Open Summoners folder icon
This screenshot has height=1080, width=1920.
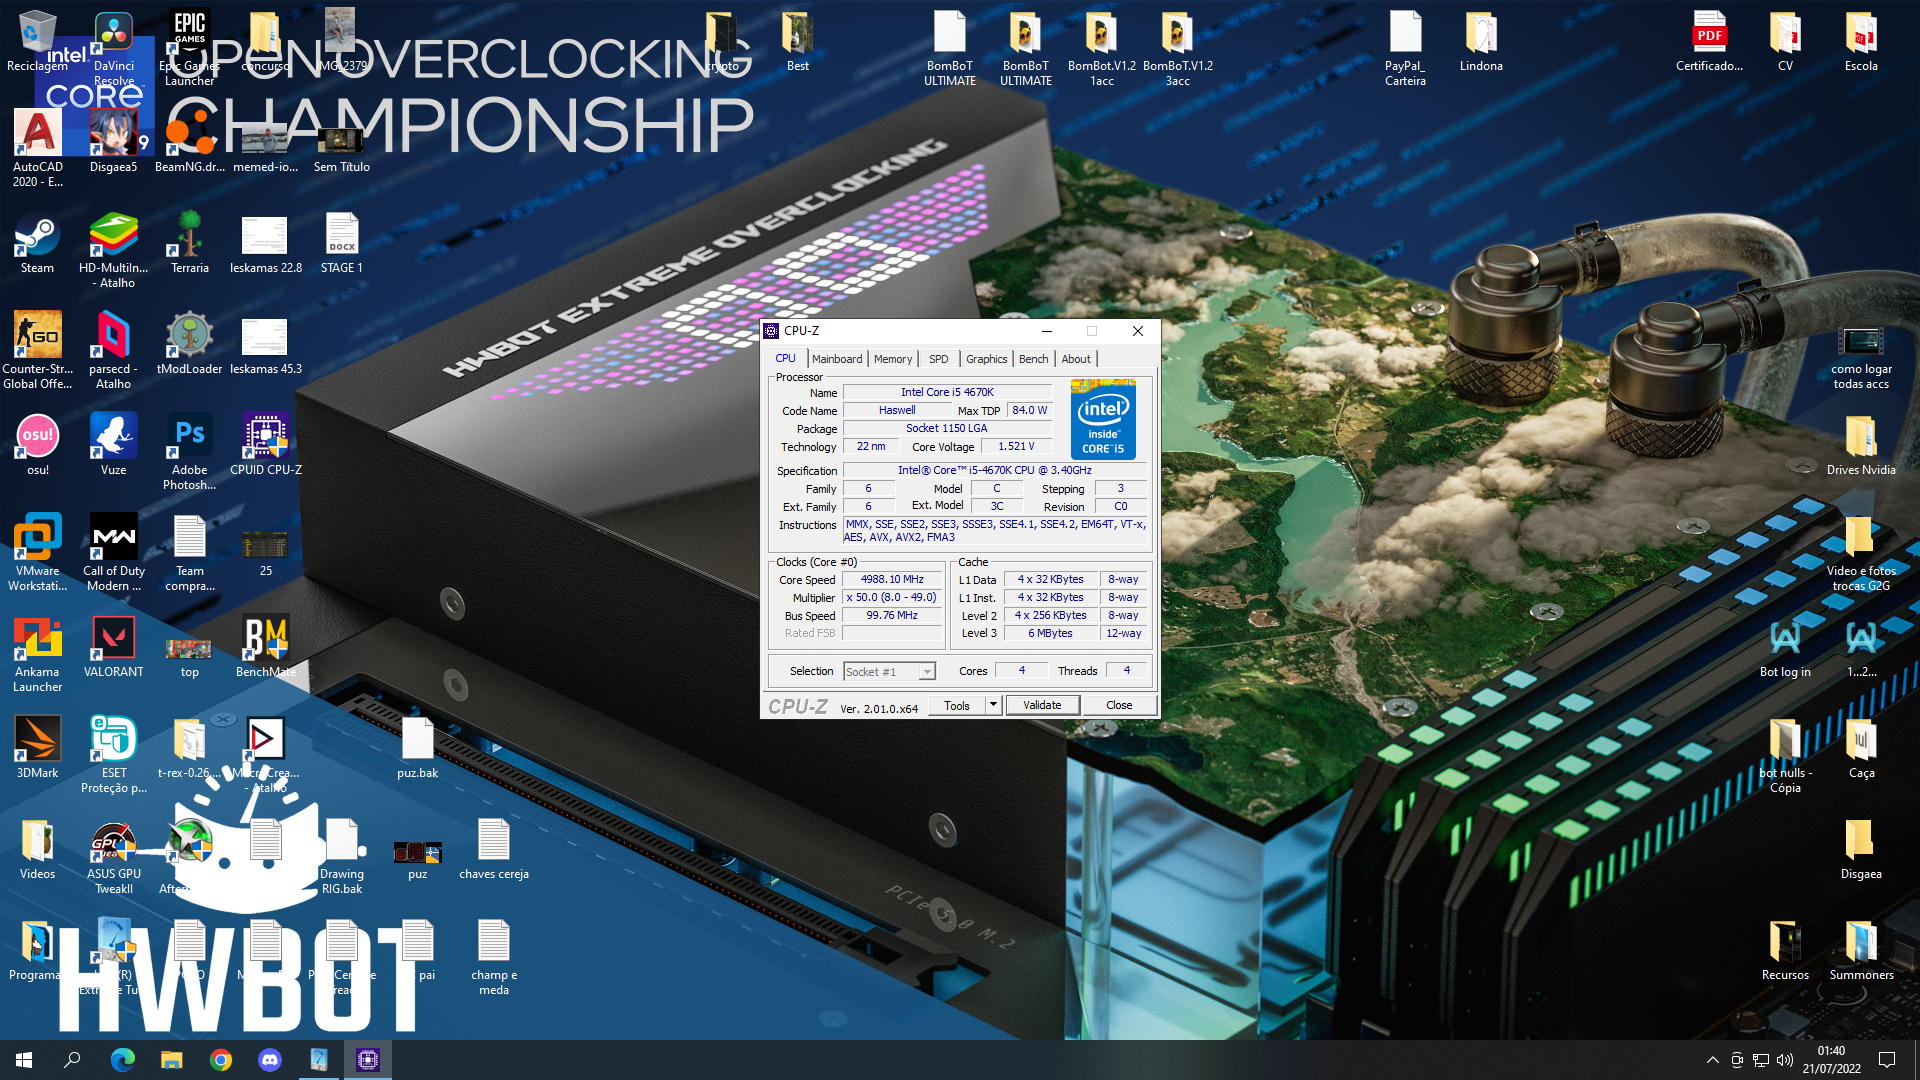(1861, 949)
